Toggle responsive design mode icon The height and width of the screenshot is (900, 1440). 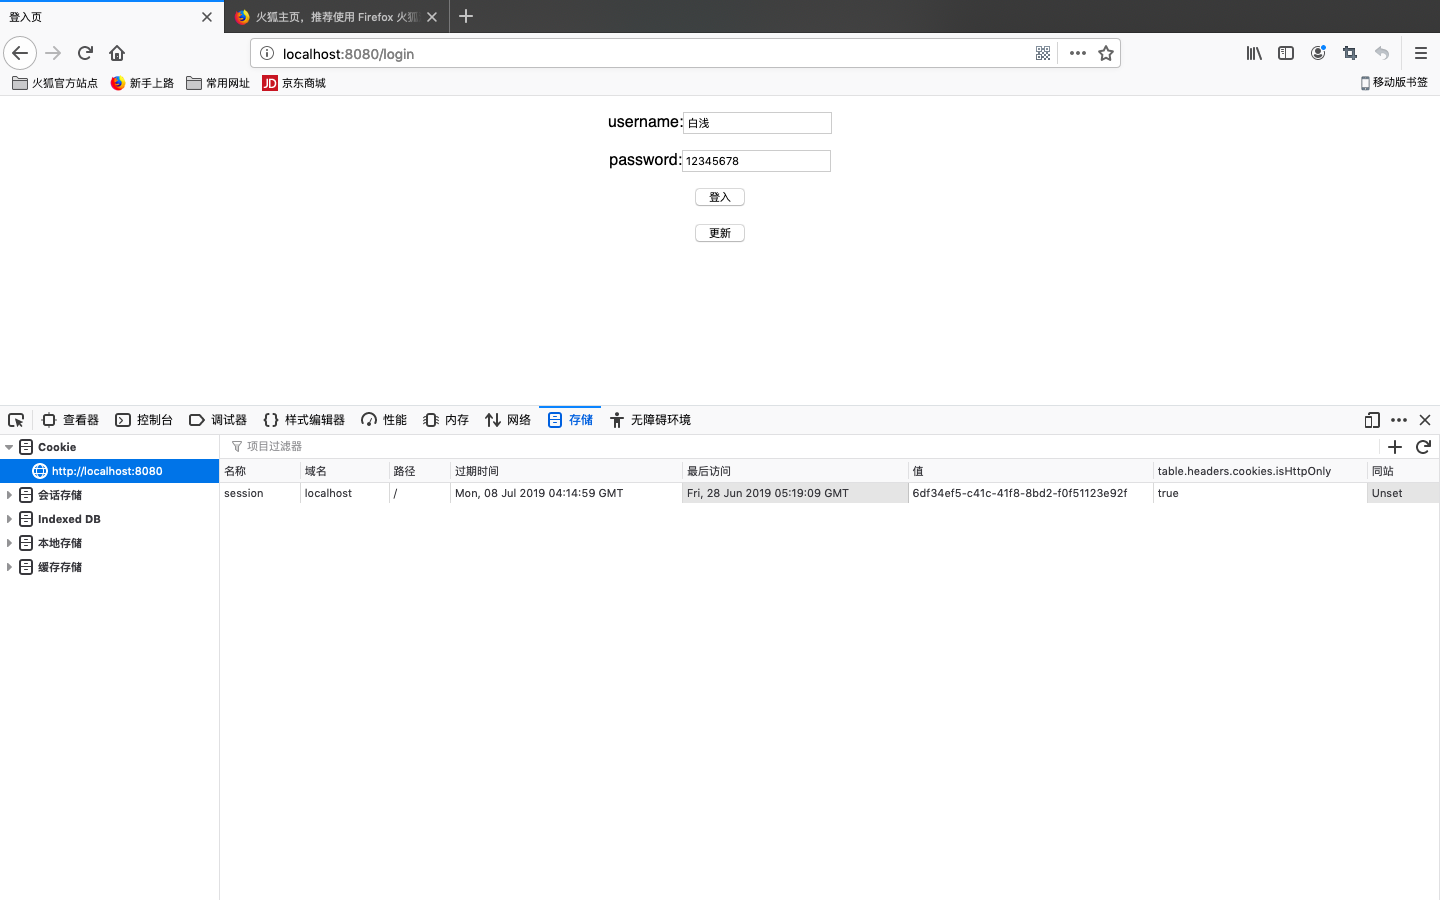tap(1372, 420)
